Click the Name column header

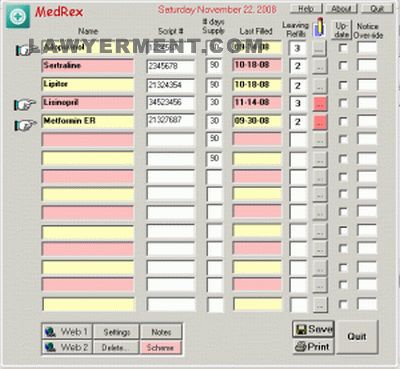click(x=88, y=31)
